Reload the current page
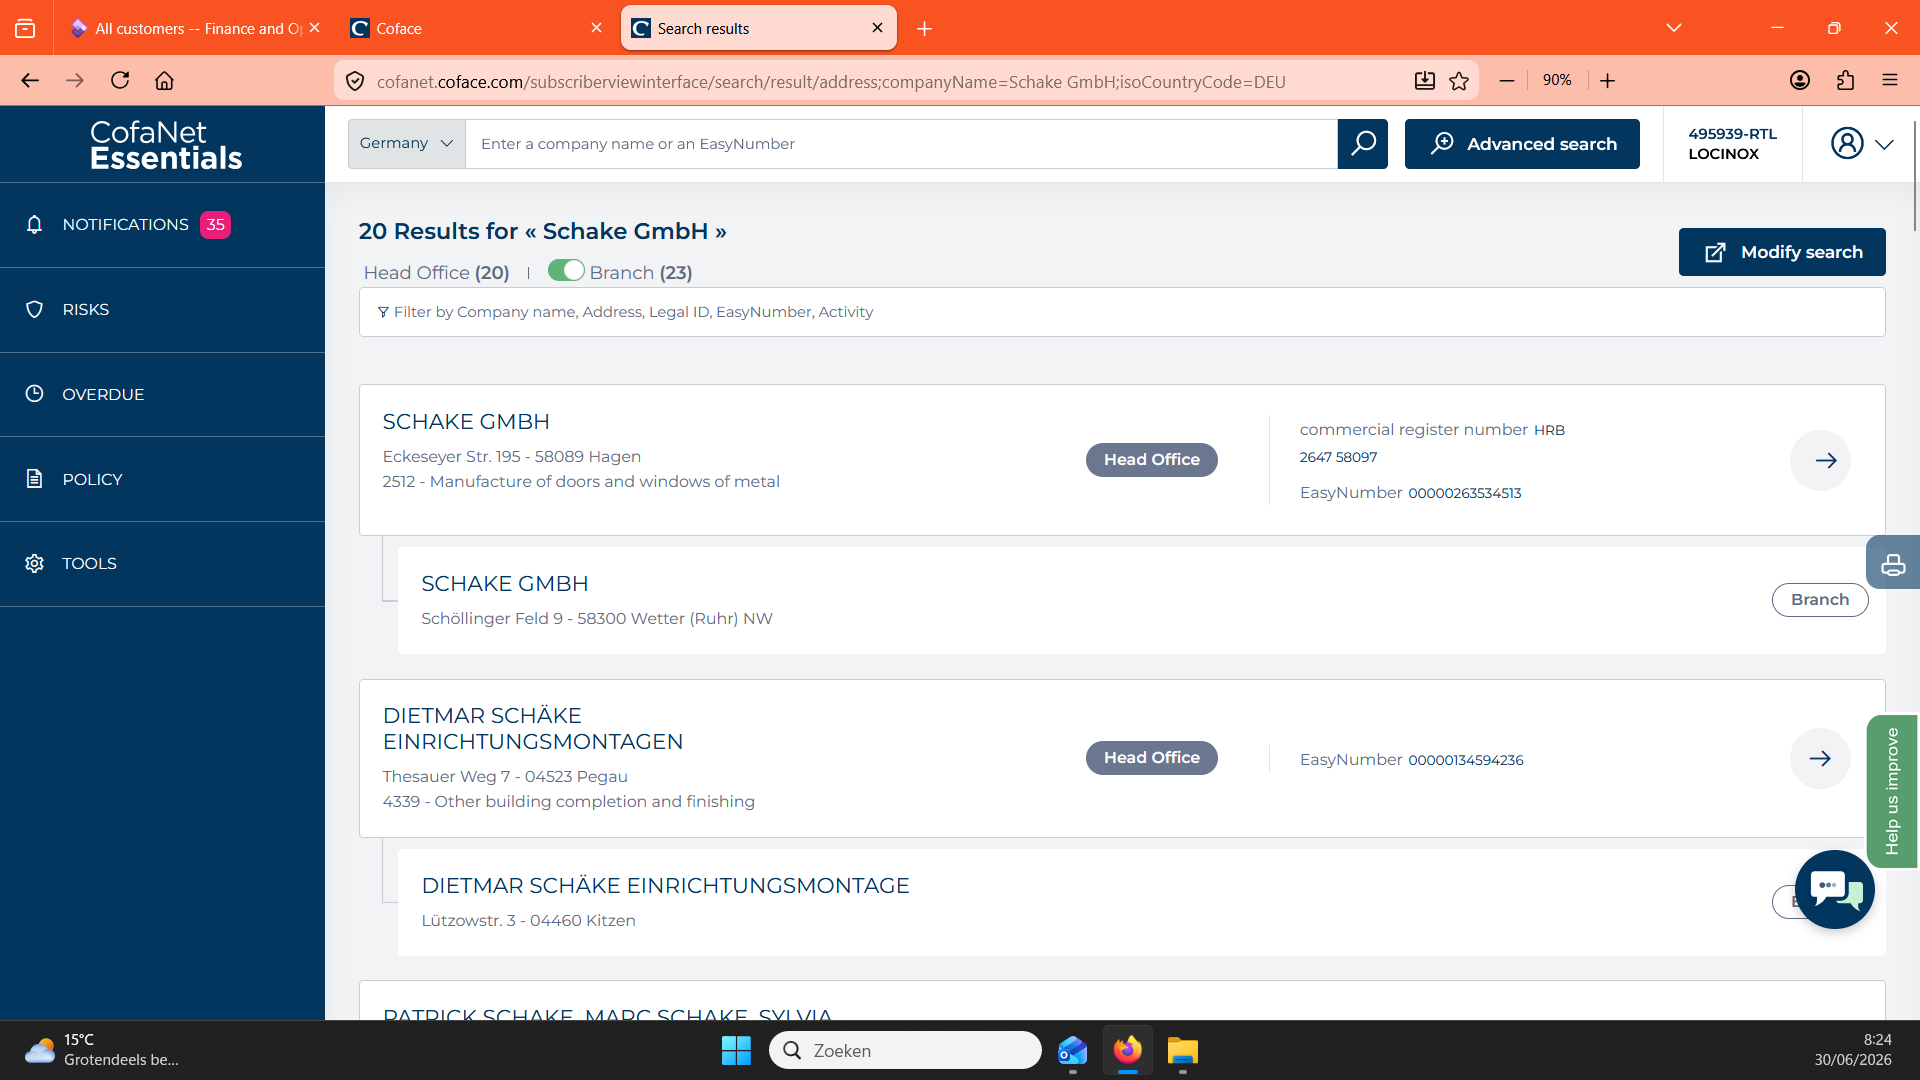This screenshot has width=1920, height=1080. click(x=120, y=81)
